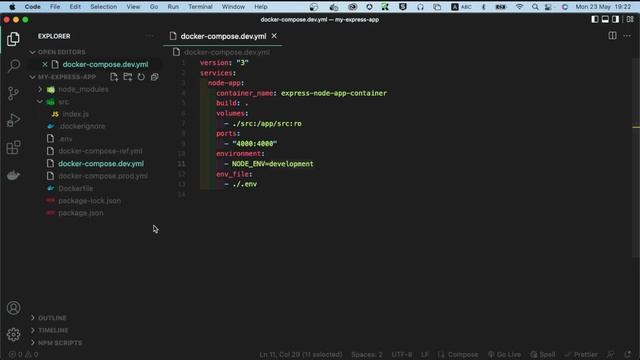Toggle the secondary side bar layout button
Viewport: 640px width, 360px height.
click(615, 19)
